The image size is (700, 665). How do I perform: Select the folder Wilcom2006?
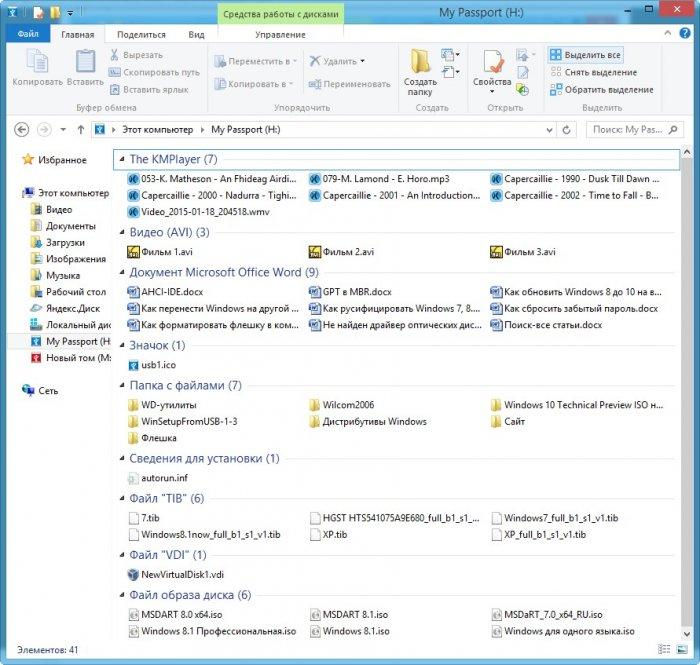(x=342, y=405)
